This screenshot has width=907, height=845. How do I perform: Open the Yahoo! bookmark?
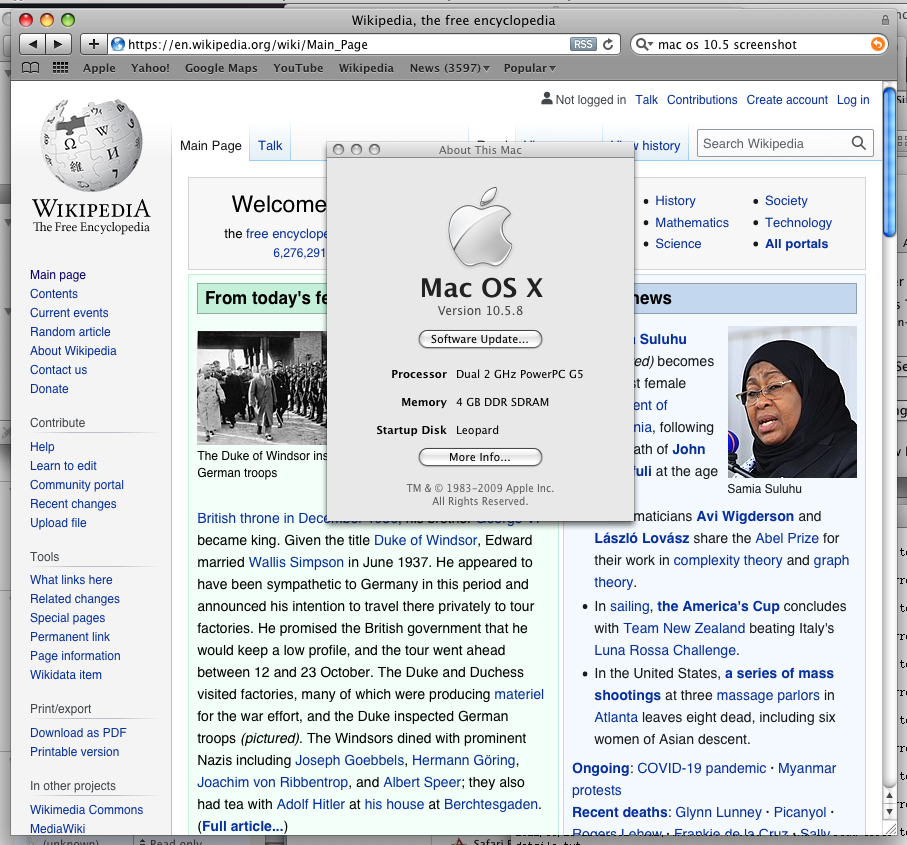click(150, 68)
